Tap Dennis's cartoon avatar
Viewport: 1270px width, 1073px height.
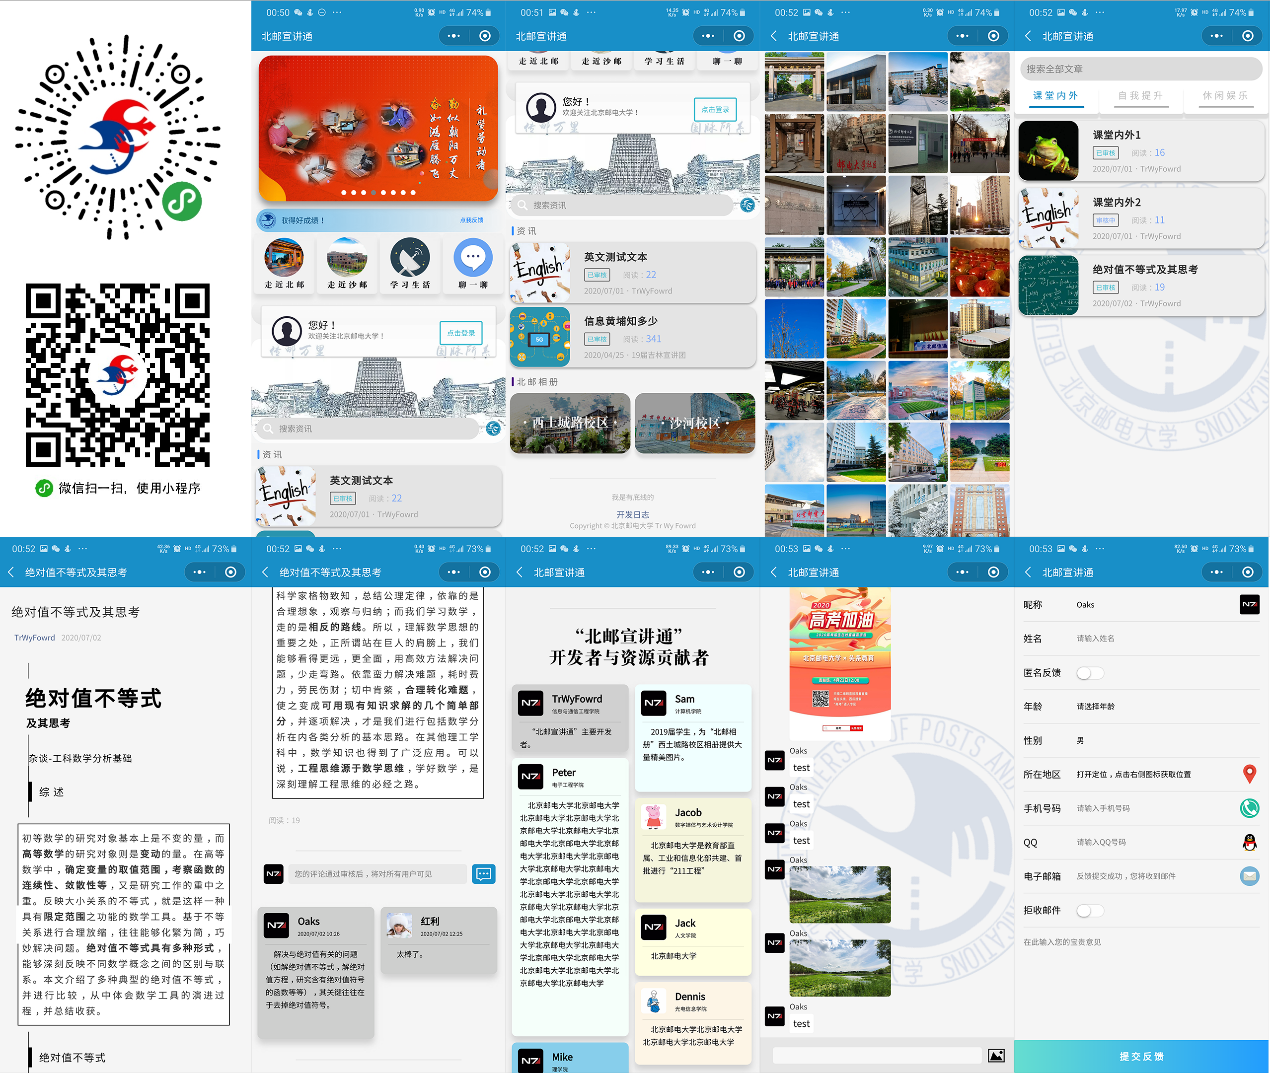pyautogui.click(x=654, y=1001)
